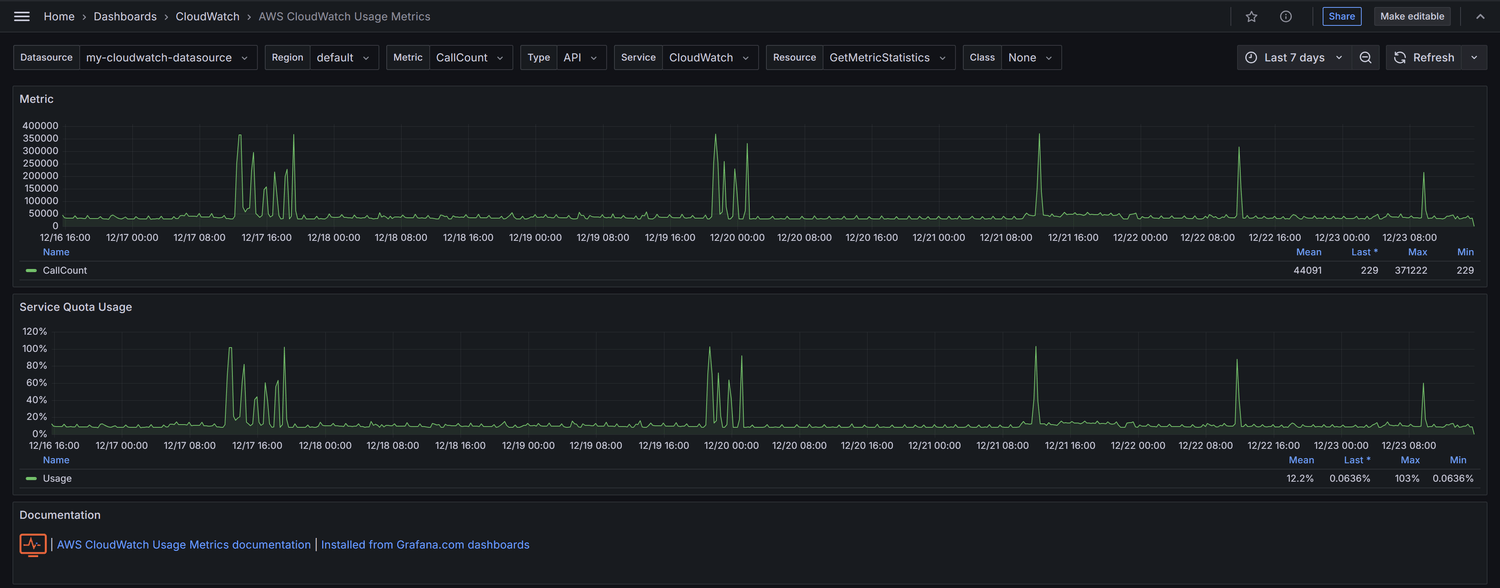
Task: Open Installed from Grafana.com dashboards link
Action: click(x=425, y=545)
